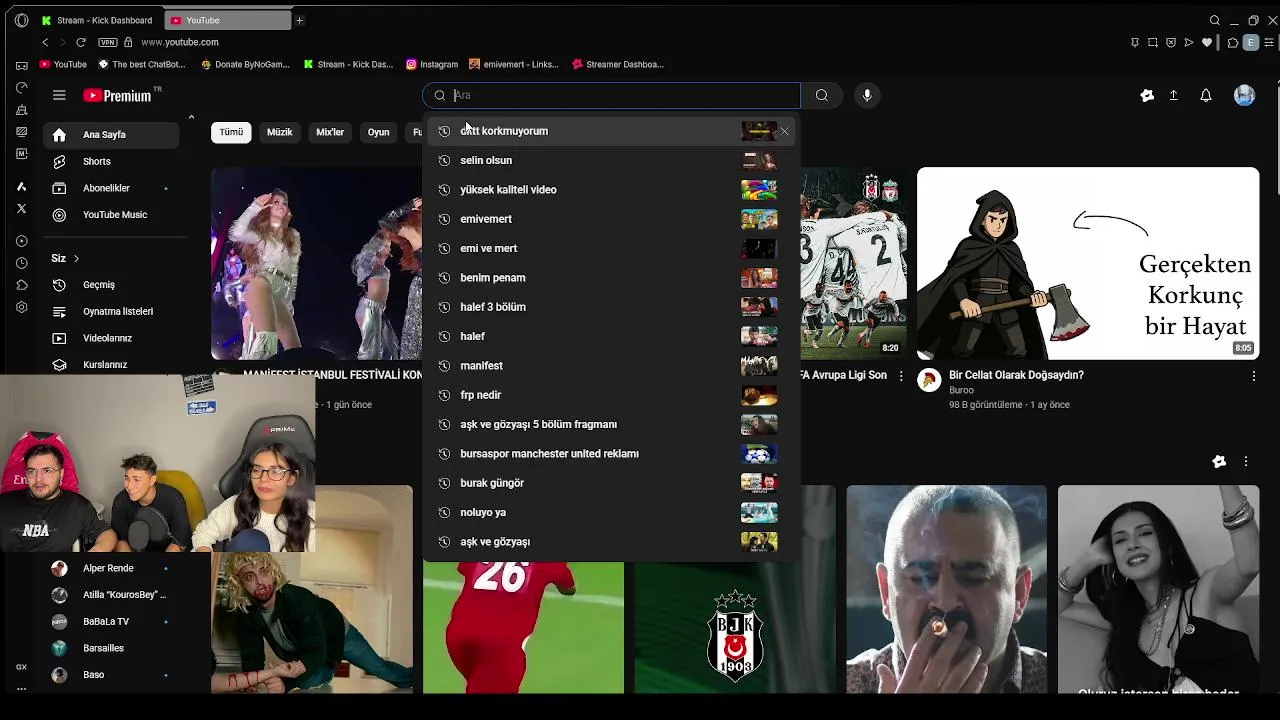Screen dimensions: 1280x720
Task: Click the www.youtube.com address bar
Action: (180, 42)
